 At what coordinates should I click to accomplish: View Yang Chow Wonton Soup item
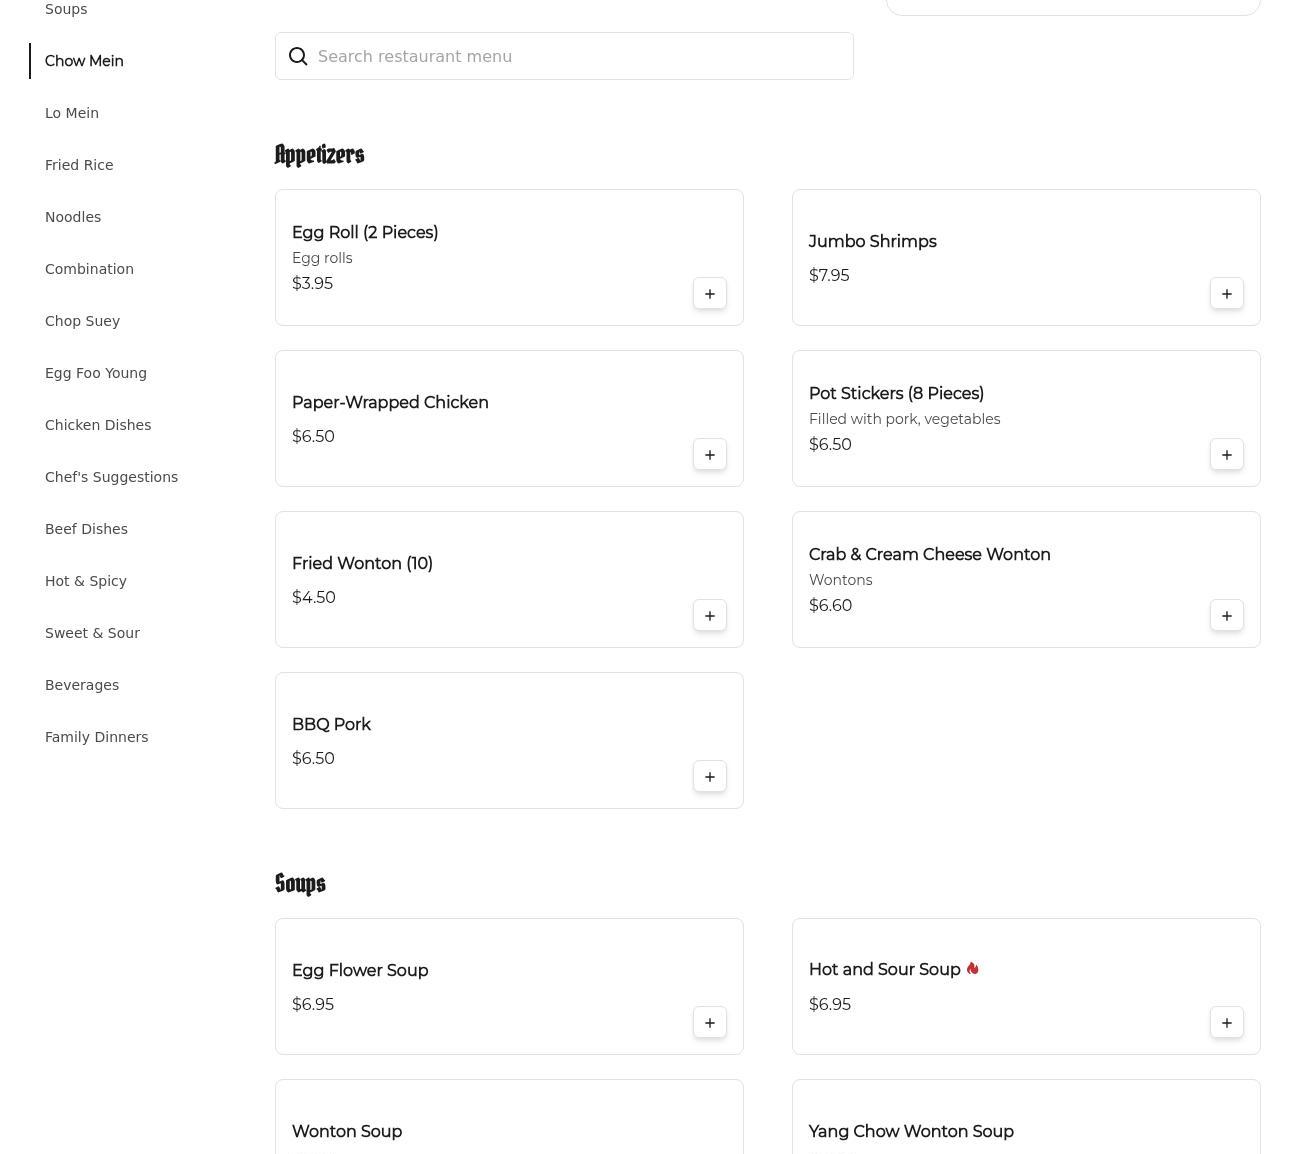pos(911,1131)
